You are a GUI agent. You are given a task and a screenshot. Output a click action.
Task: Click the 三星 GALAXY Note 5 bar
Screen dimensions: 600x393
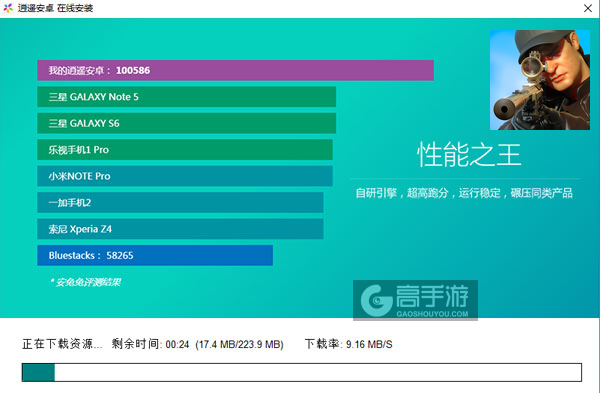(x=187, y=97)
